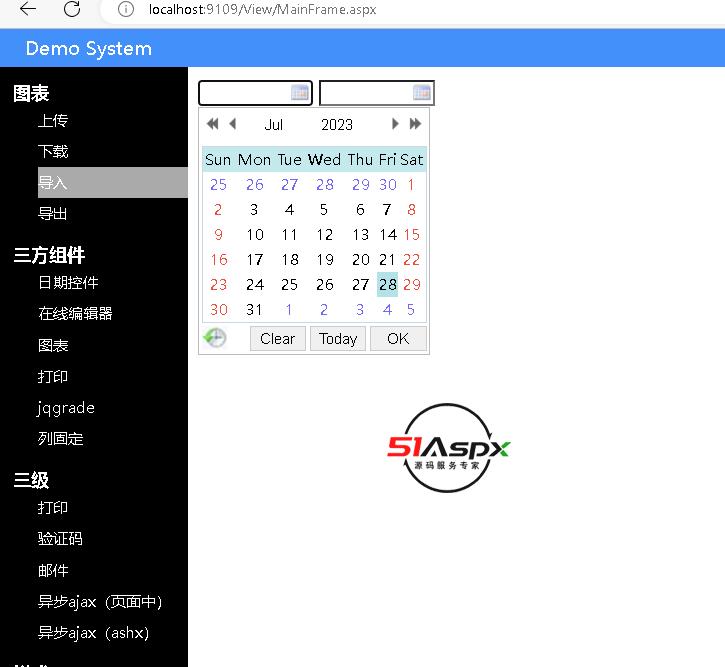The width and height of the screenshot is (725, 667).
Task: Select July 15 in calendar
Action: point(411,234)
